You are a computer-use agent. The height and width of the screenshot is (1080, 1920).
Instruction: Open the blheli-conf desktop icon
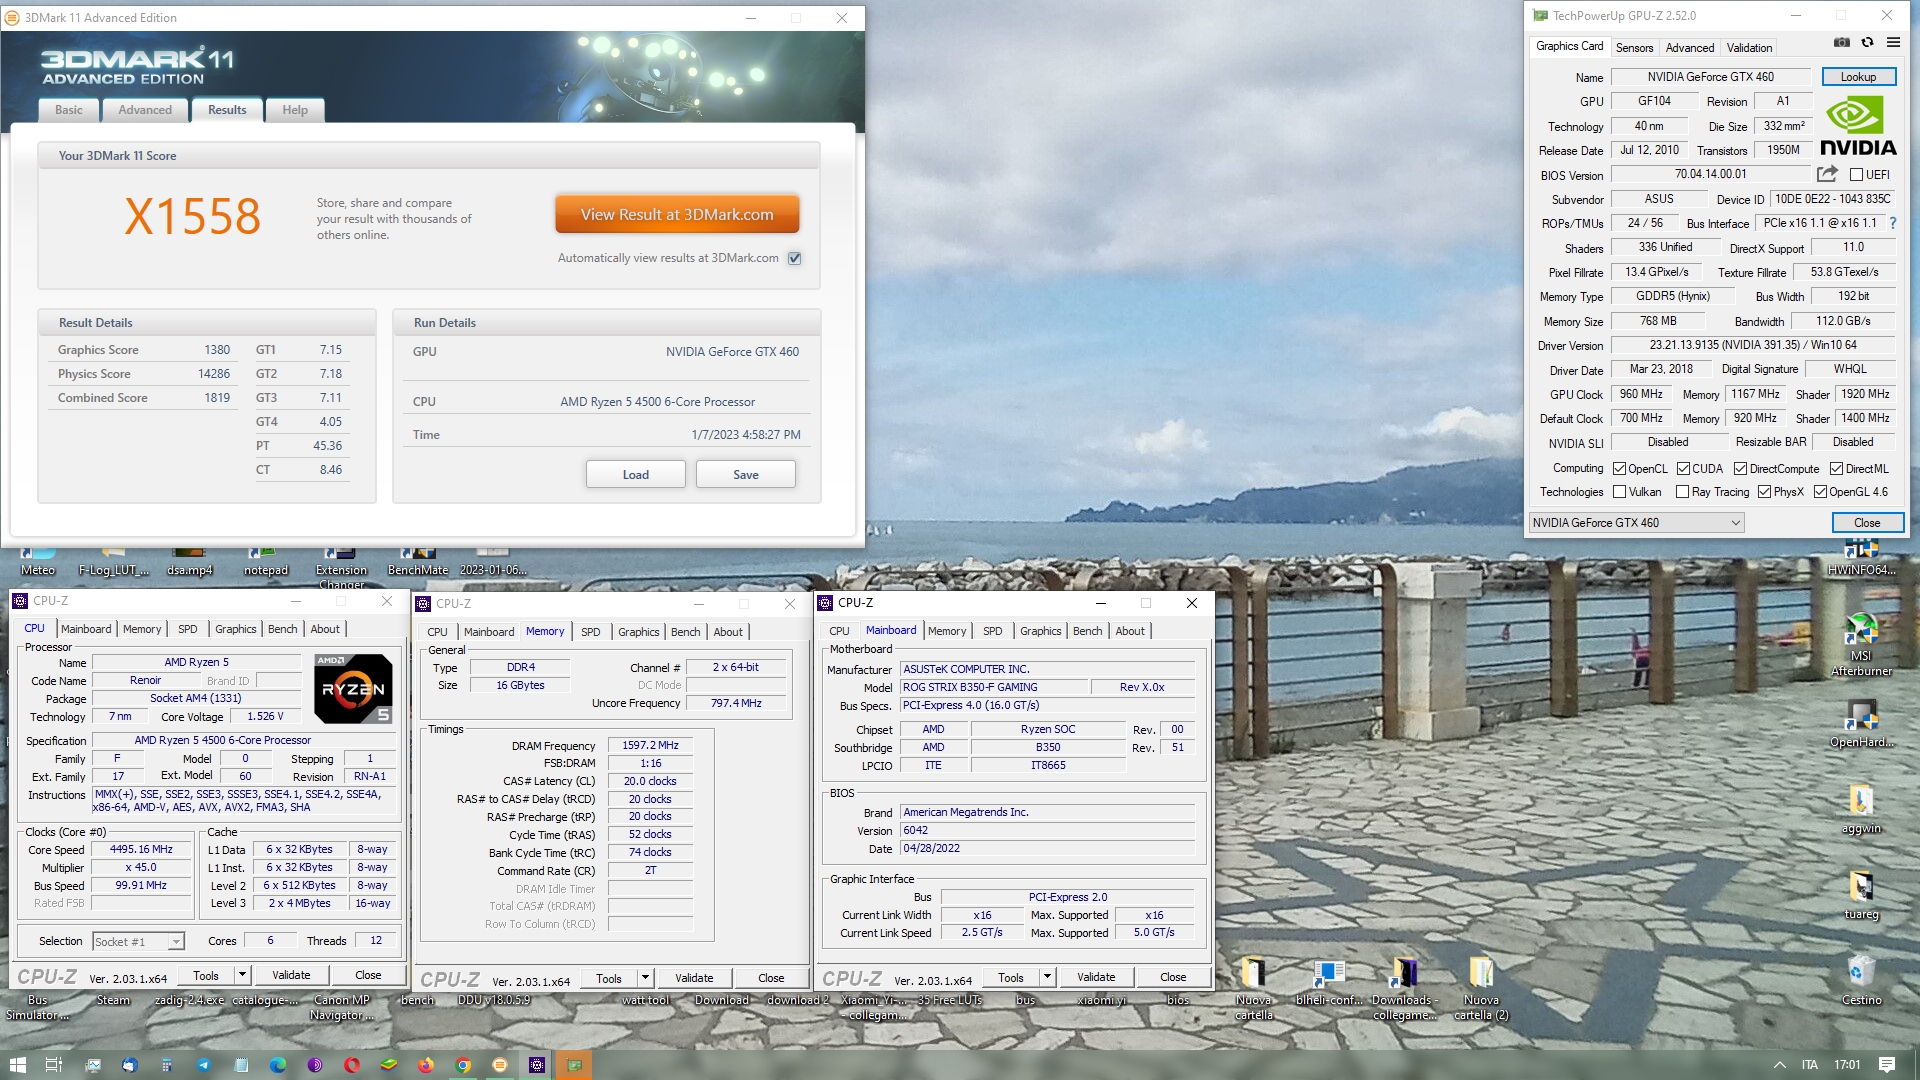(1329, 981)
